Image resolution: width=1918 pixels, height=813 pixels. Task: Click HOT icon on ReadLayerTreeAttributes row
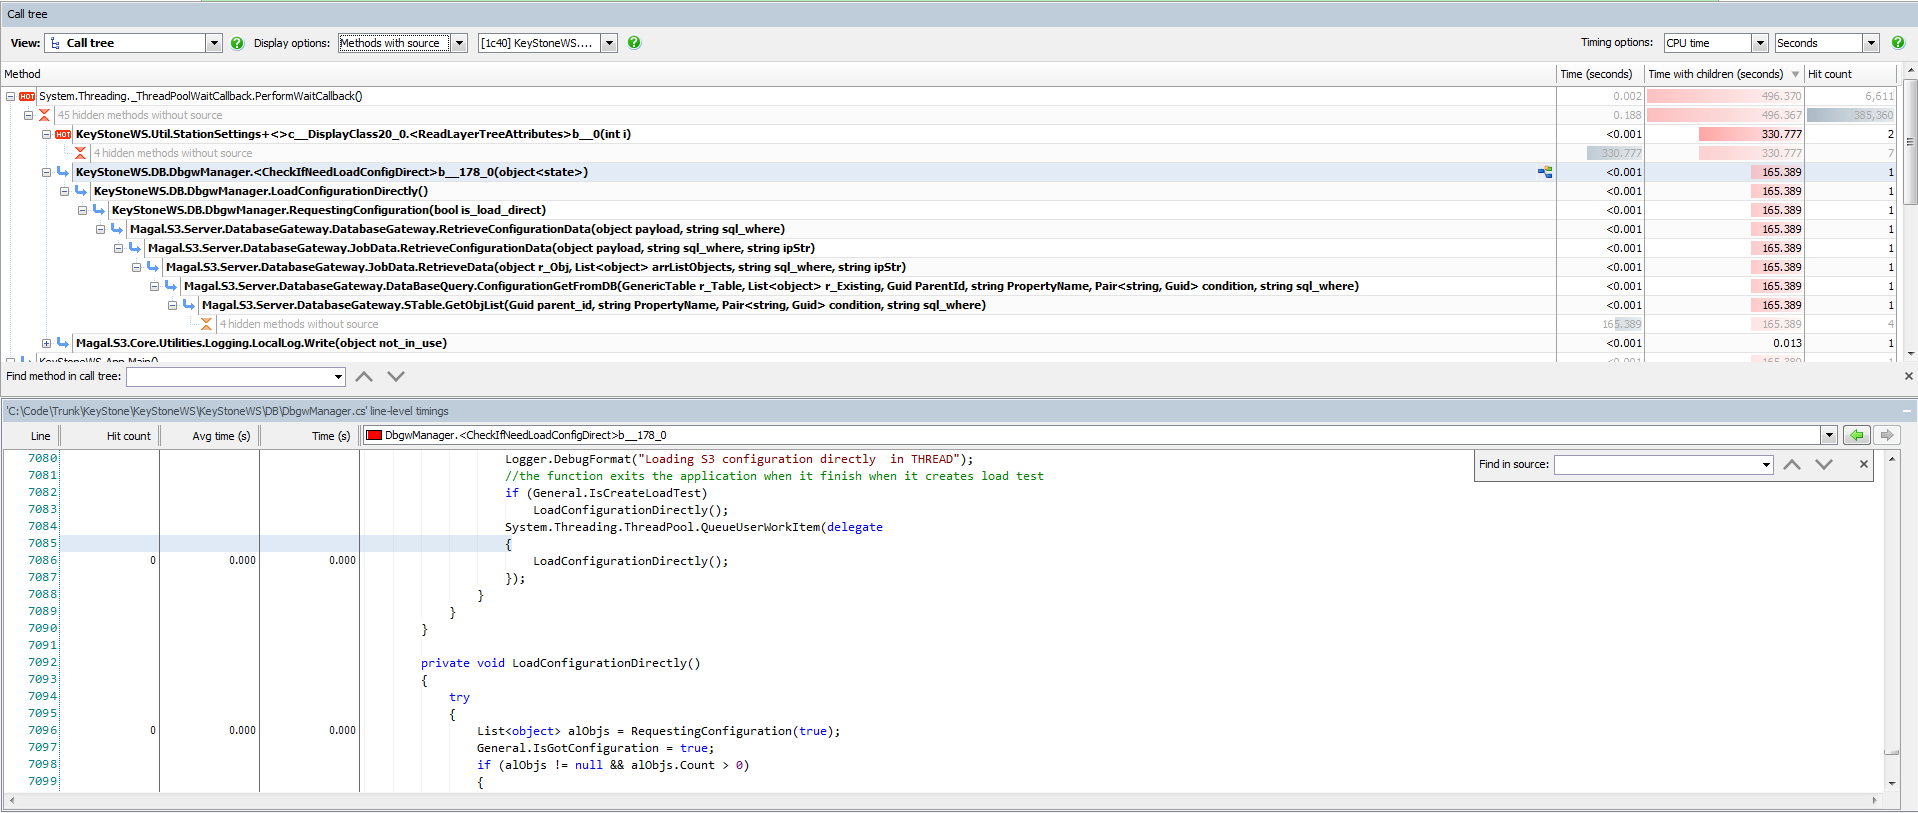(x=63, y=135)
